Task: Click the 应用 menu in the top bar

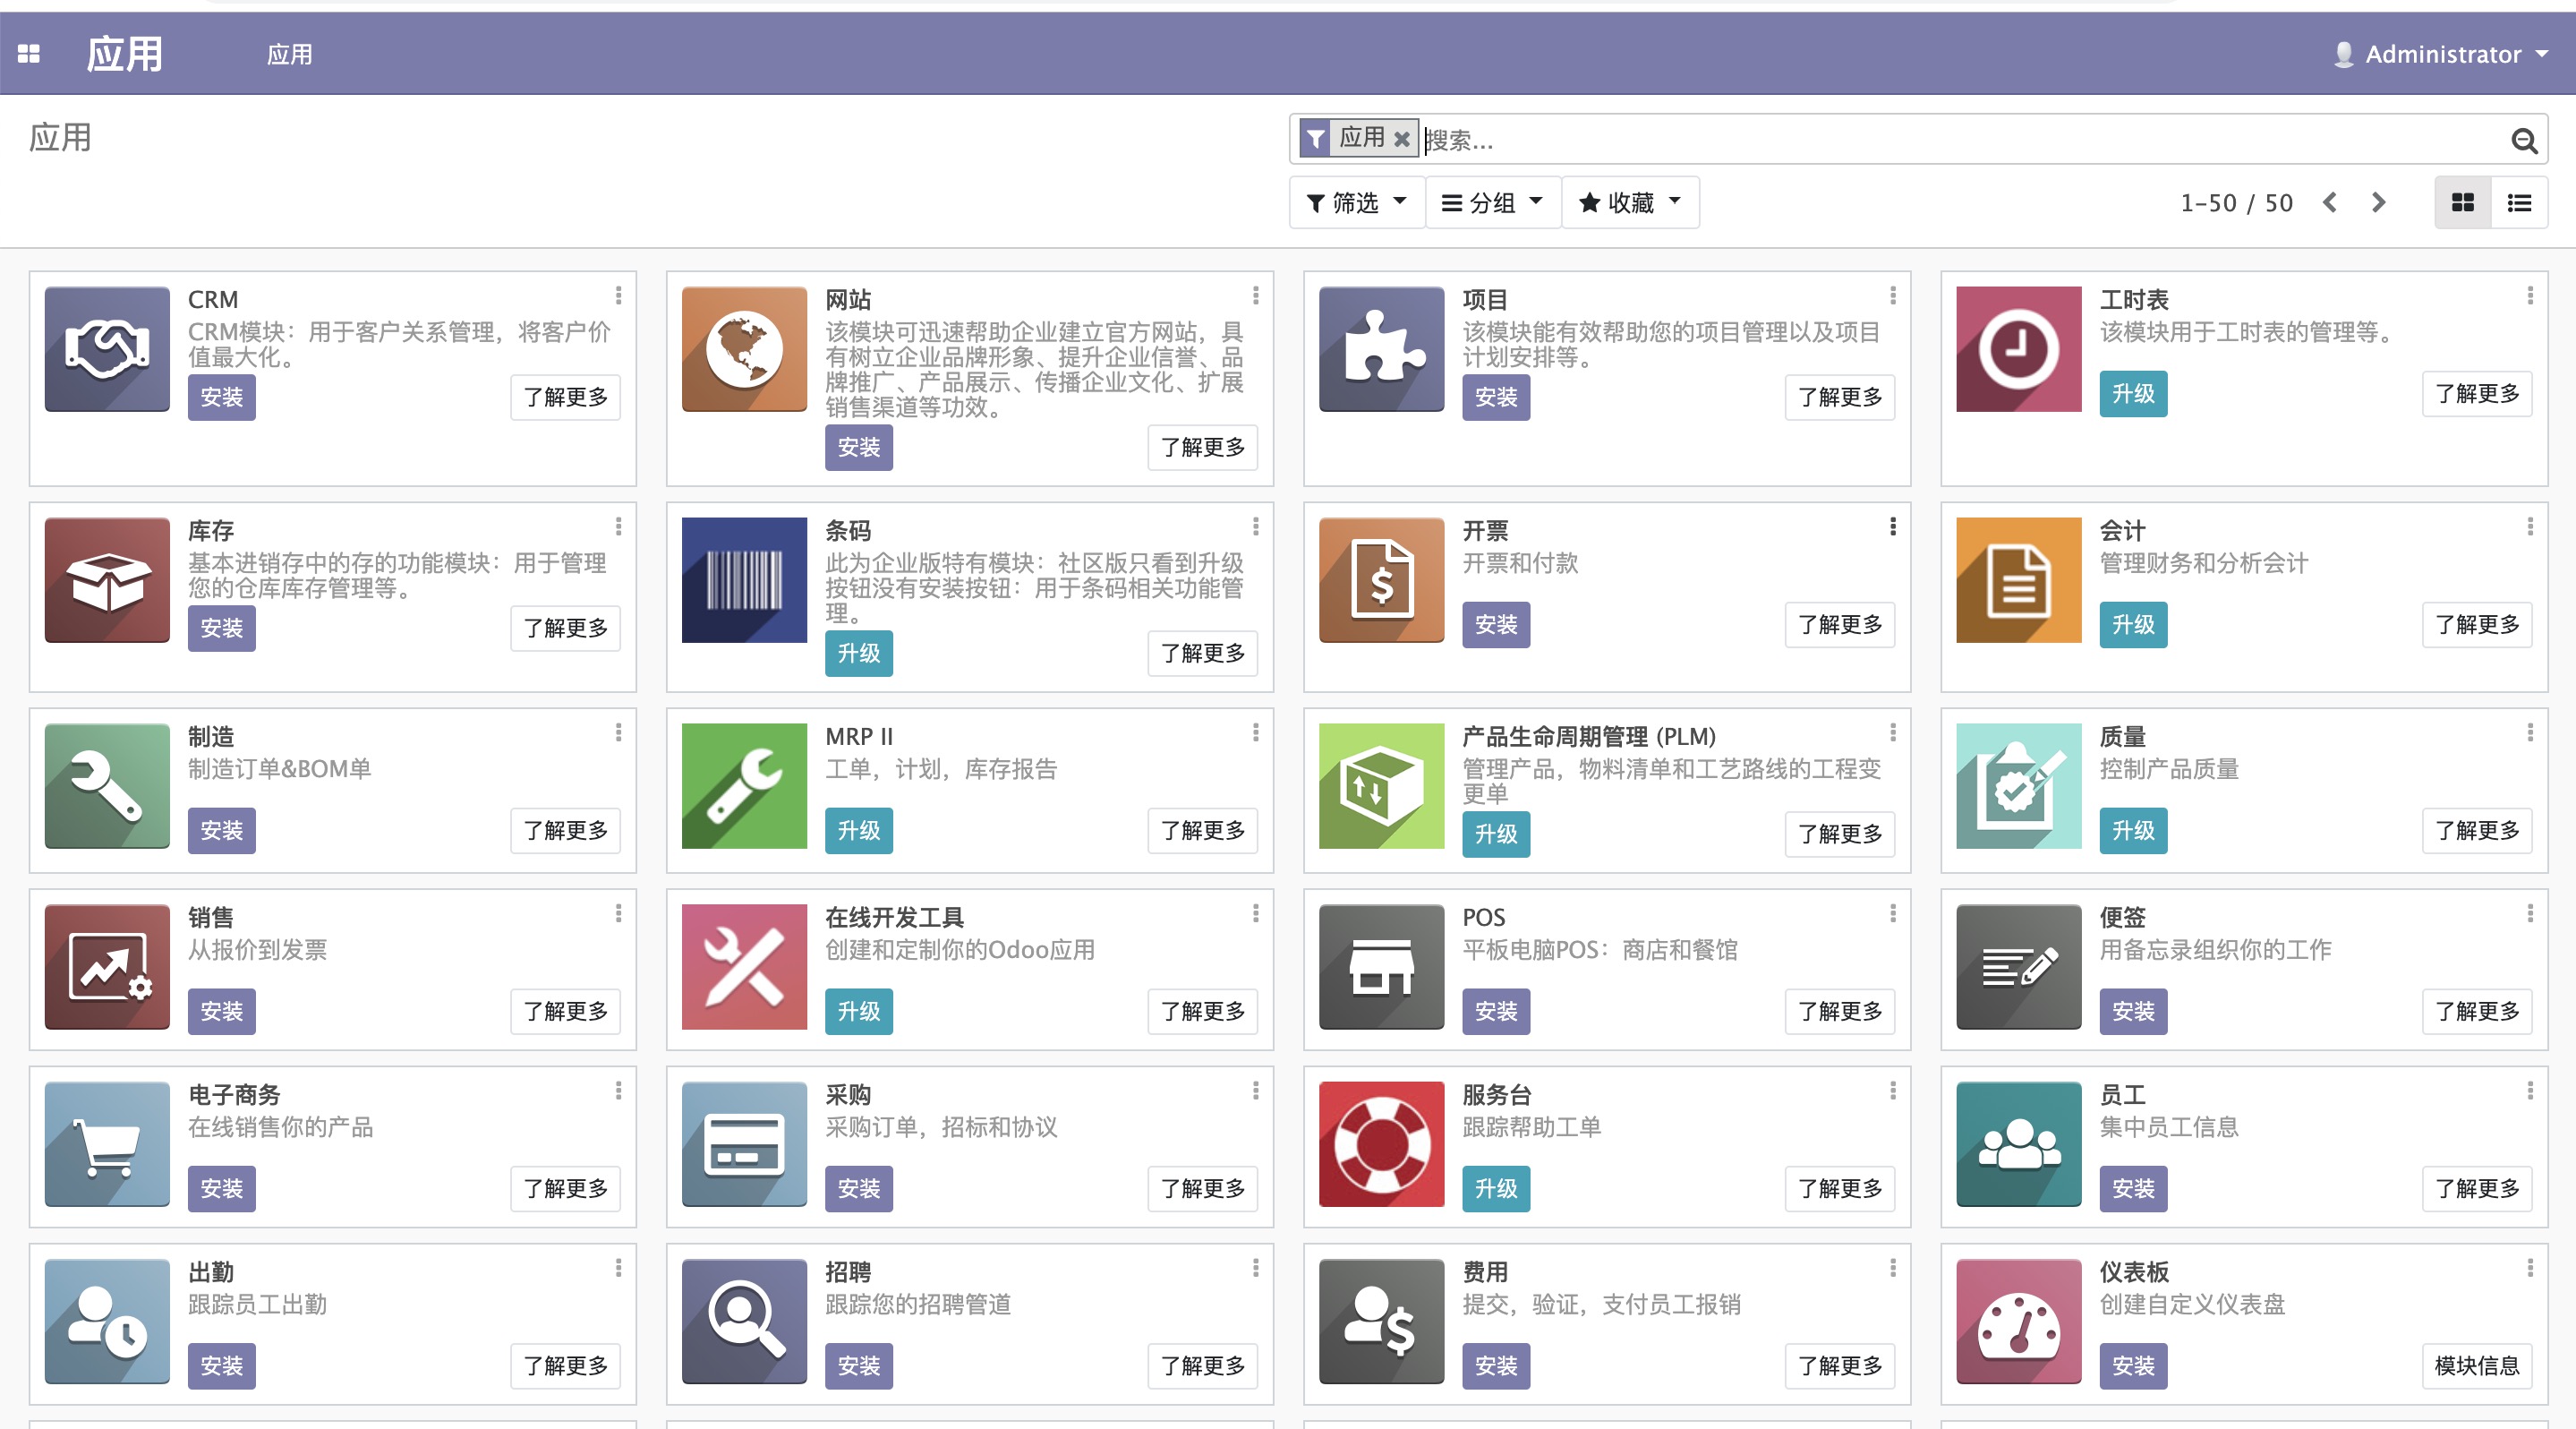Action: point(289,54)
